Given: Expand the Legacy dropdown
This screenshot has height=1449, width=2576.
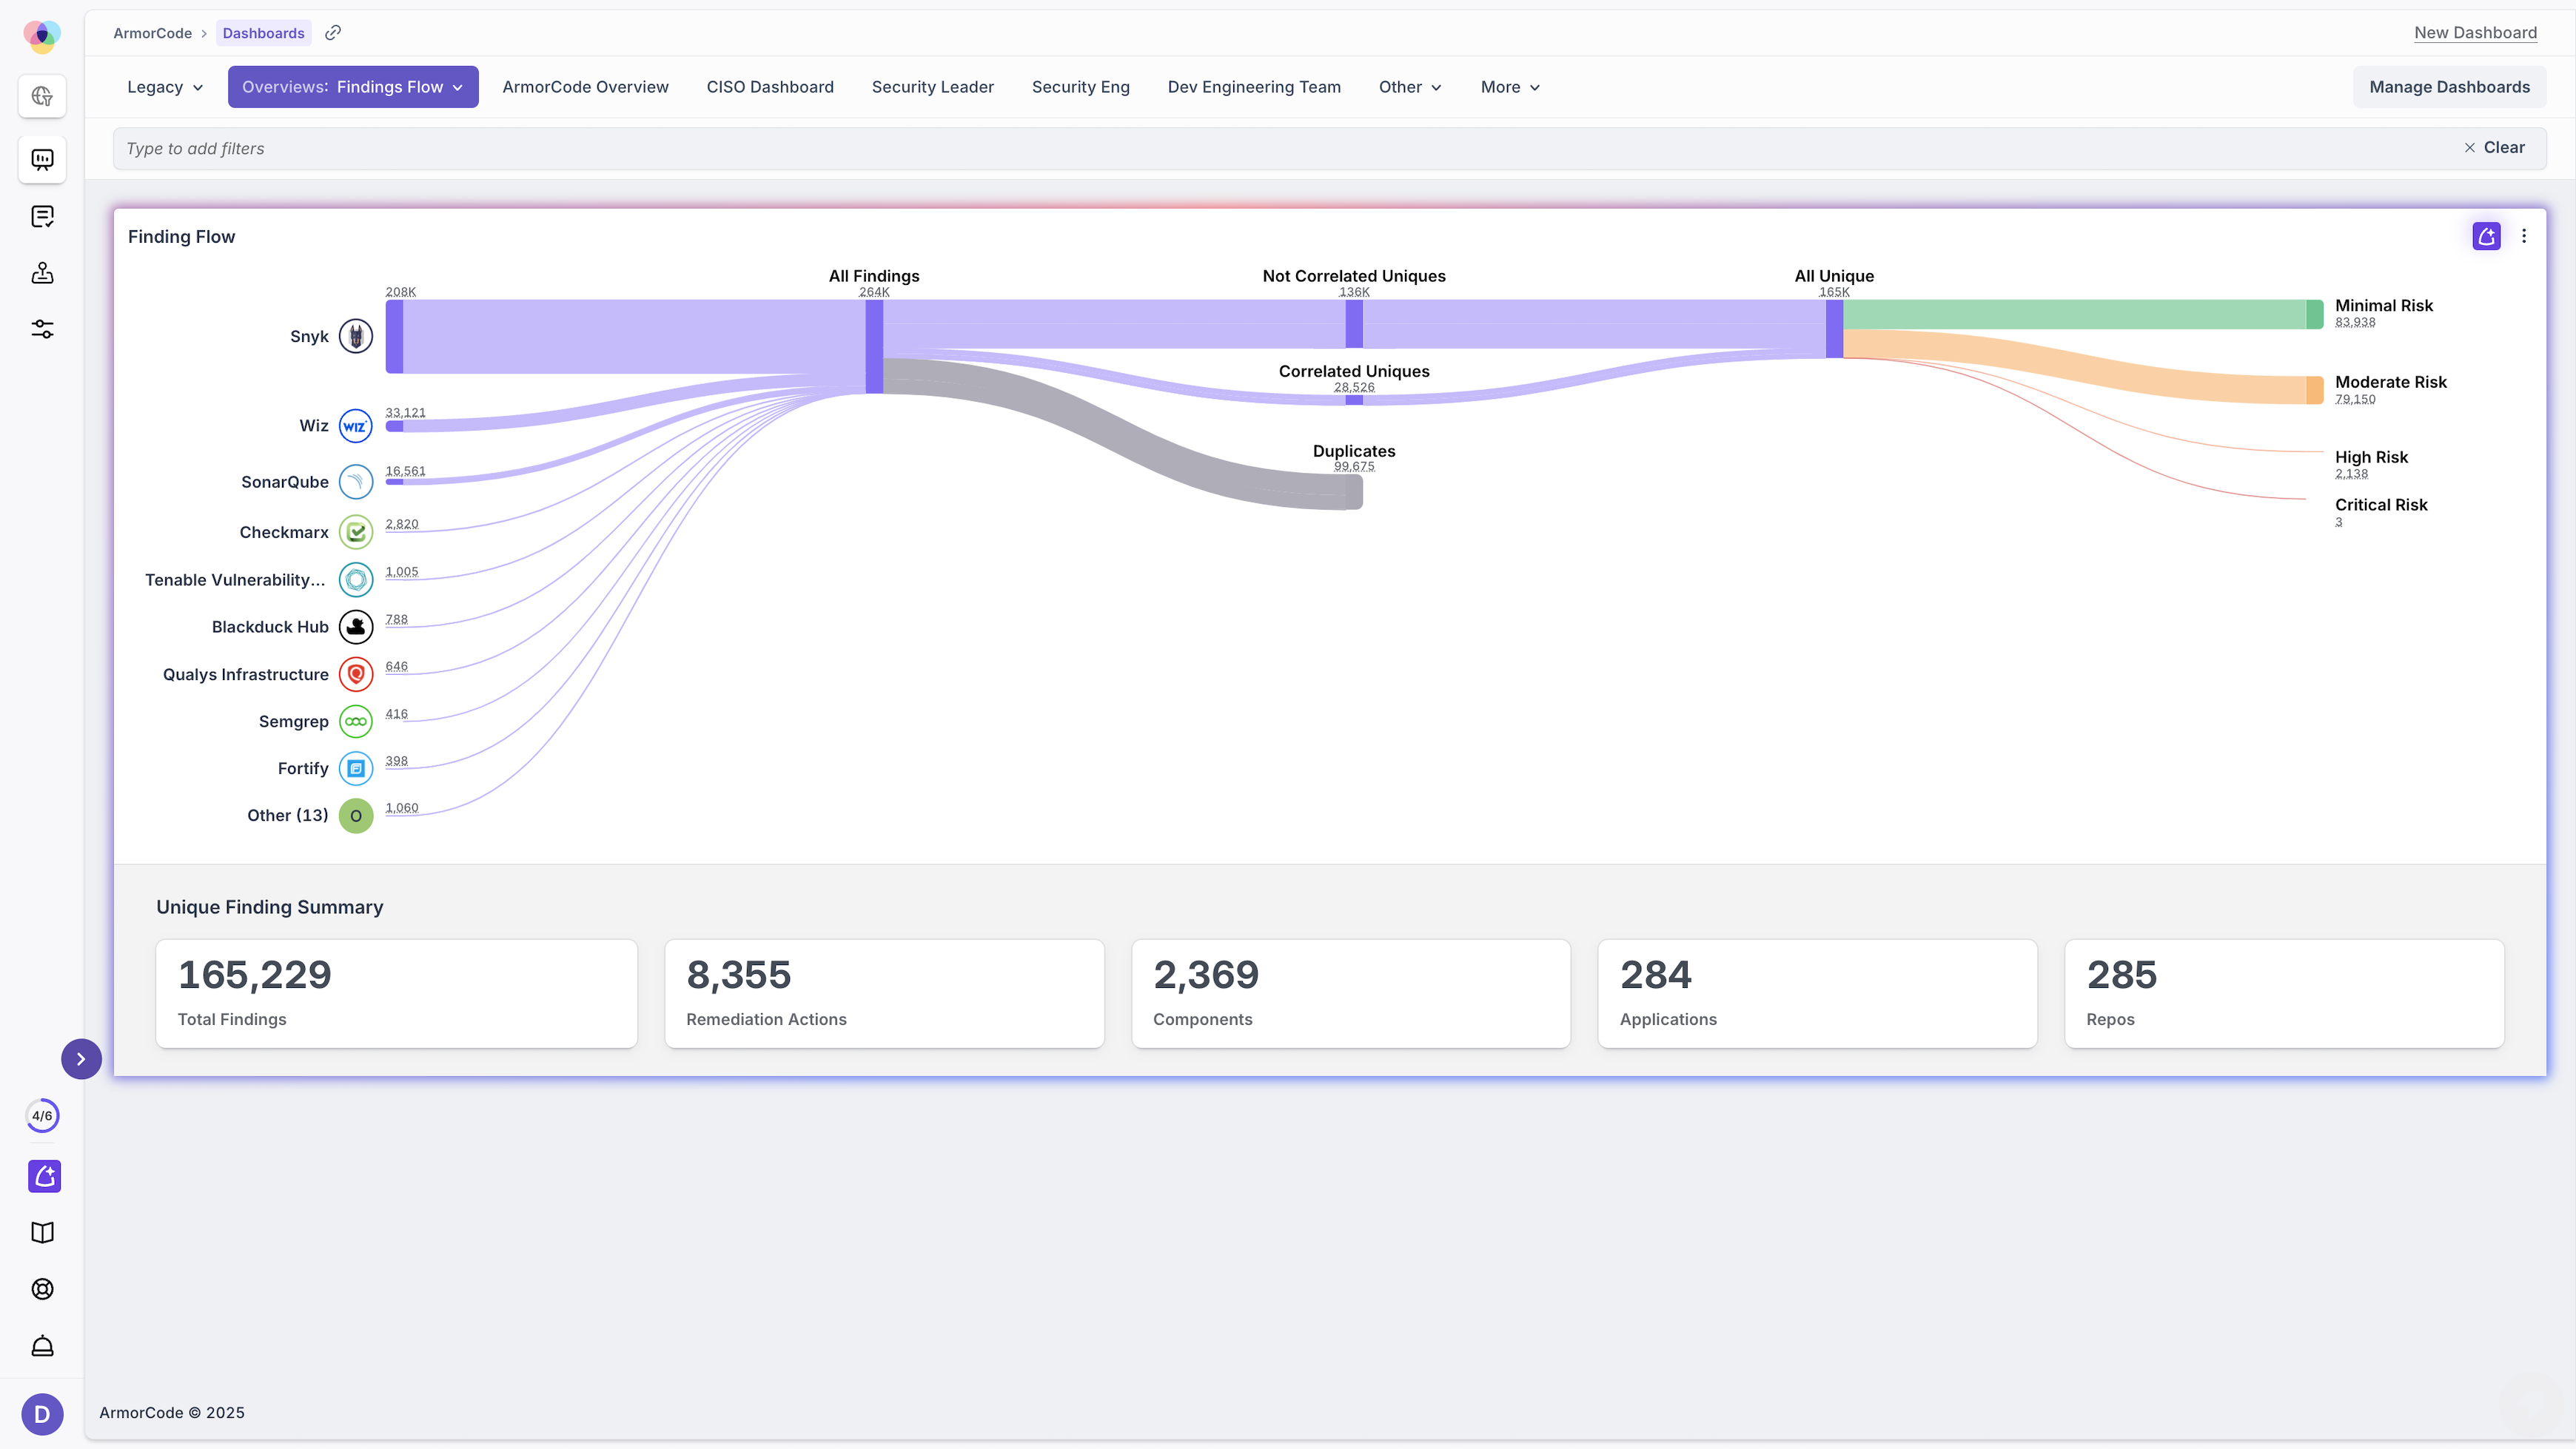Looking at the screenshot, I should (165, 87).
